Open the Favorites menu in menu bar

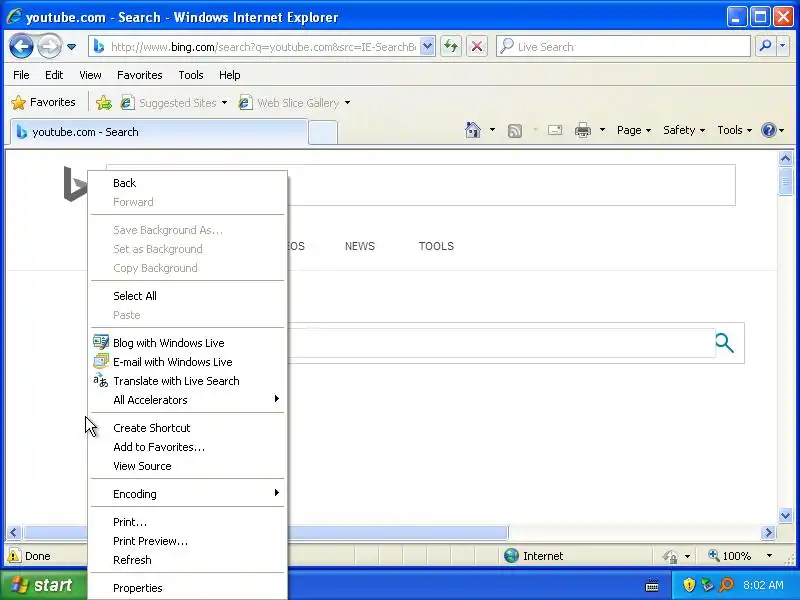[139, 75]
